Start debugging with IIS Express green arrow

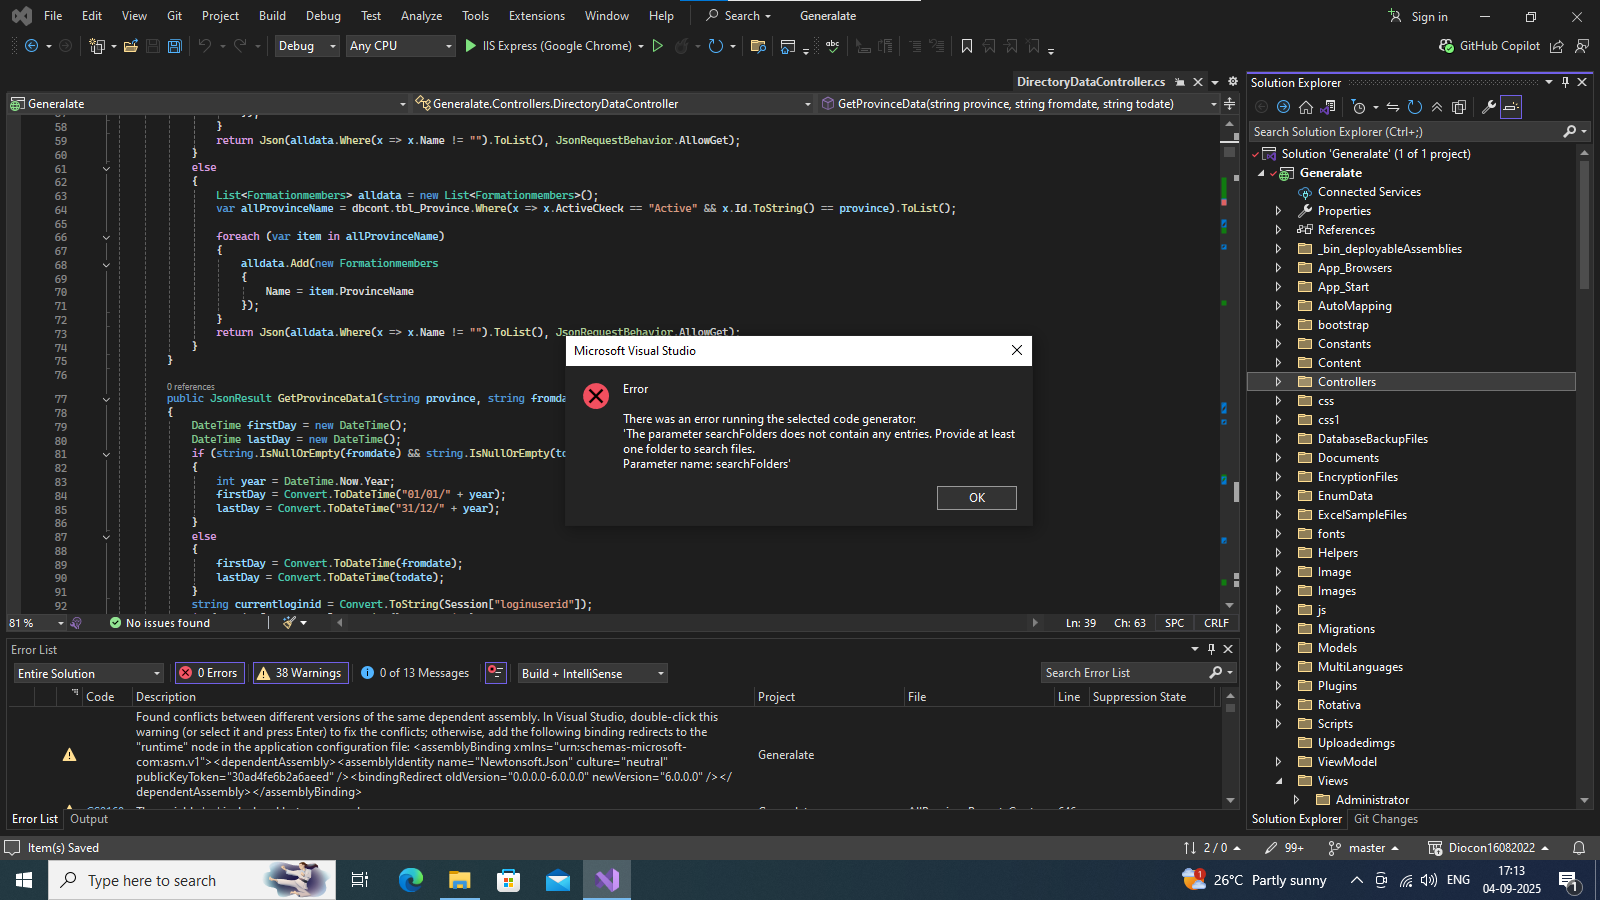[471, 46]
